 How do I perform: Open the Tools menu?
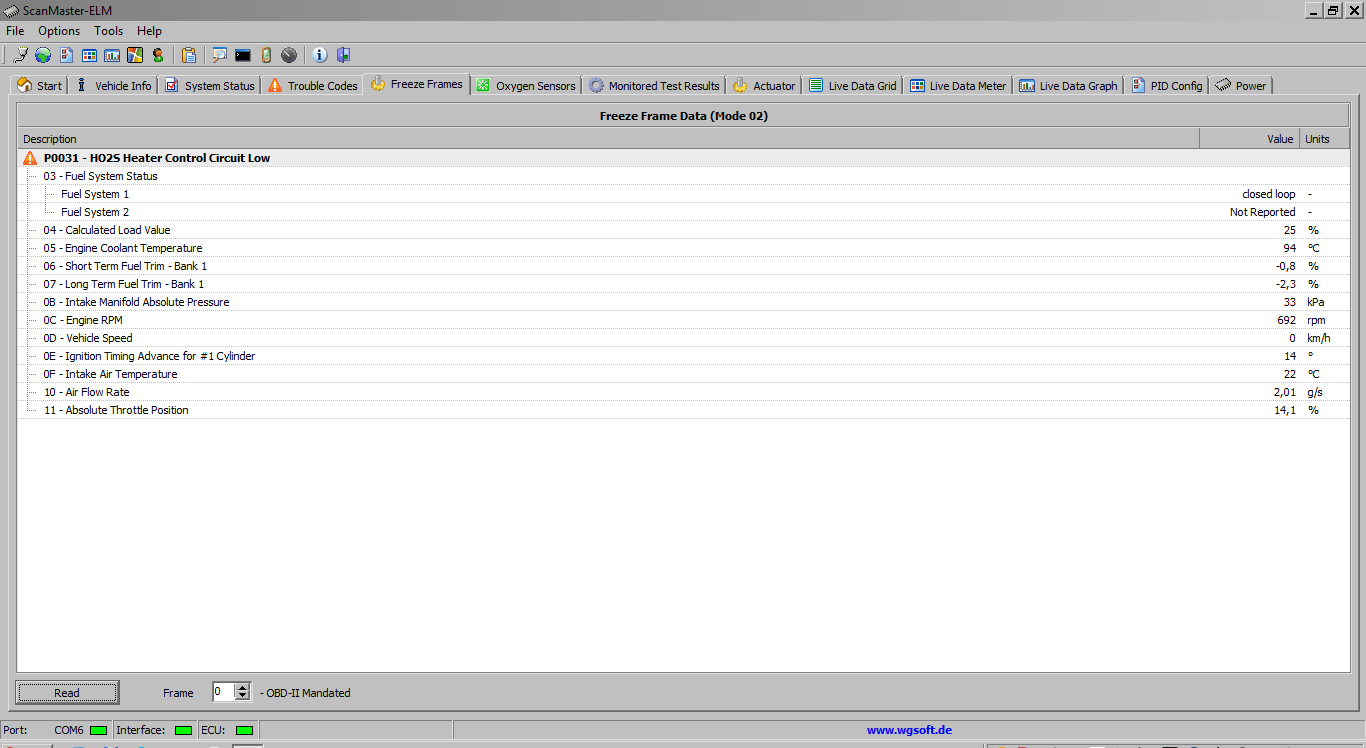tap(109, 31)
